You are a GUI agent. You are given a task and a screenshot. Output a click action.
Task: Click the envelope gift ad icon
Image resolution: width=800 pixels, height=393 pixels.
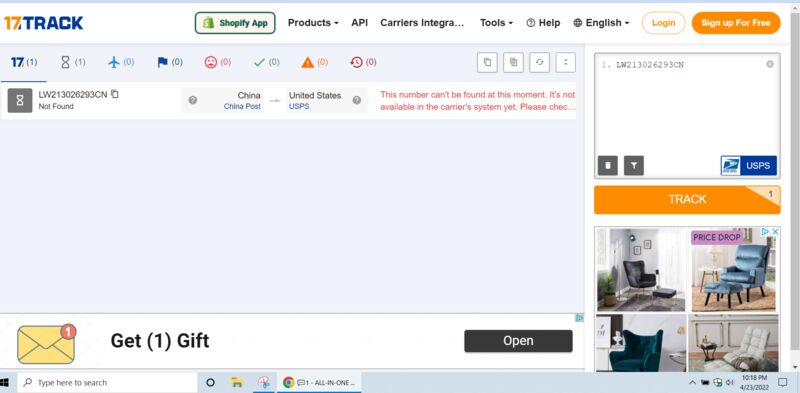tap(46, 344)
